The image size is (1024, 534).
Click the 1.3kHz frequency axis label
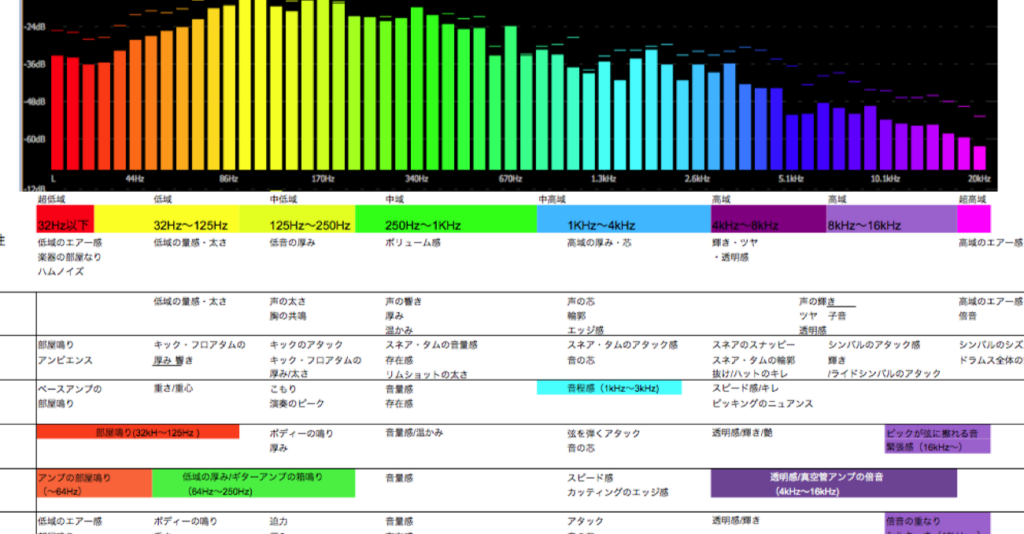[x=604, y=179]
